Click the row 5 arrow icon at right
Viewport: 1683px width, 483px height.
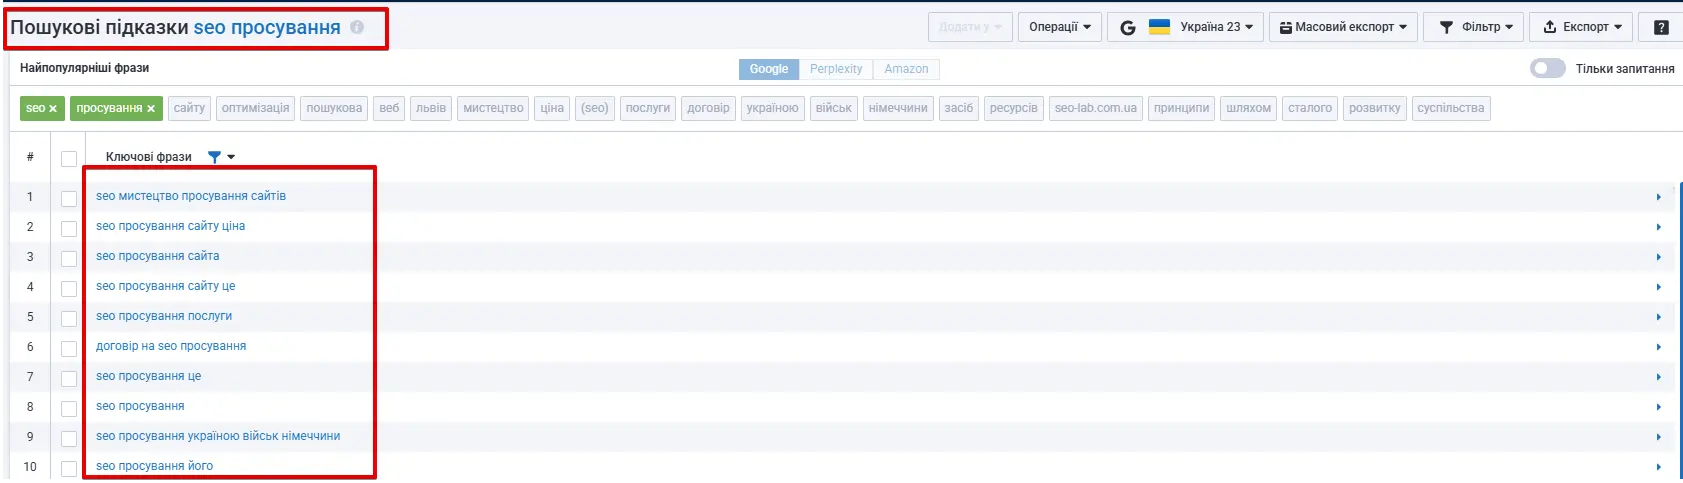click(x=1658, y=317)
